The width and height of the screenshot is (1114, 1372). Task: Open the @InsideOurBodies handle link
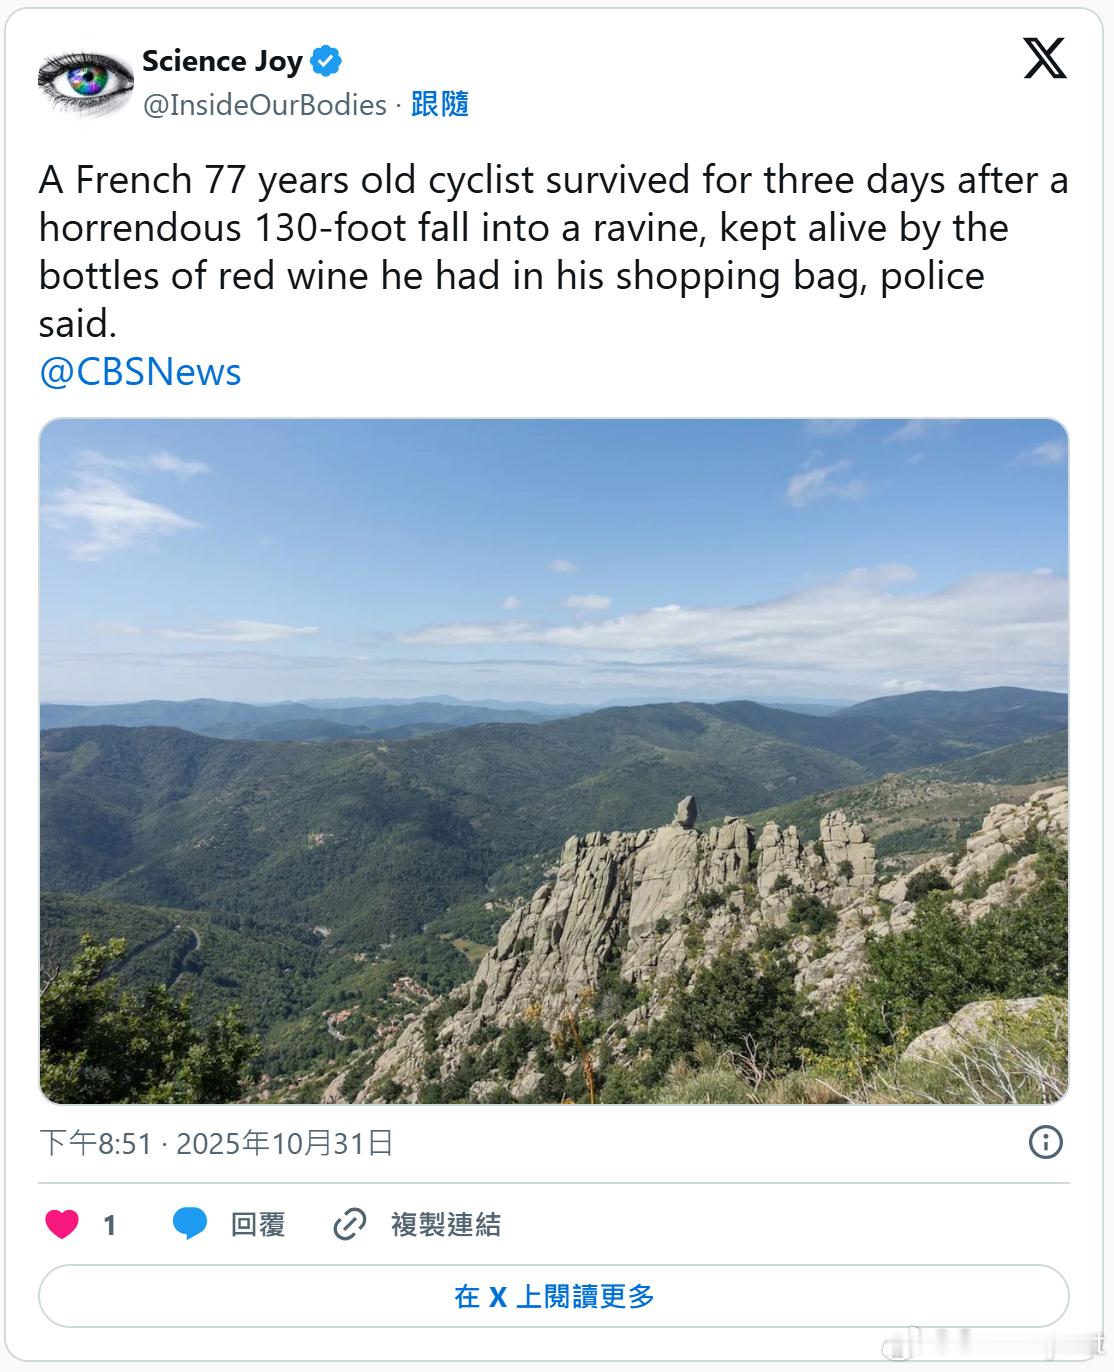tap(265, 105)
